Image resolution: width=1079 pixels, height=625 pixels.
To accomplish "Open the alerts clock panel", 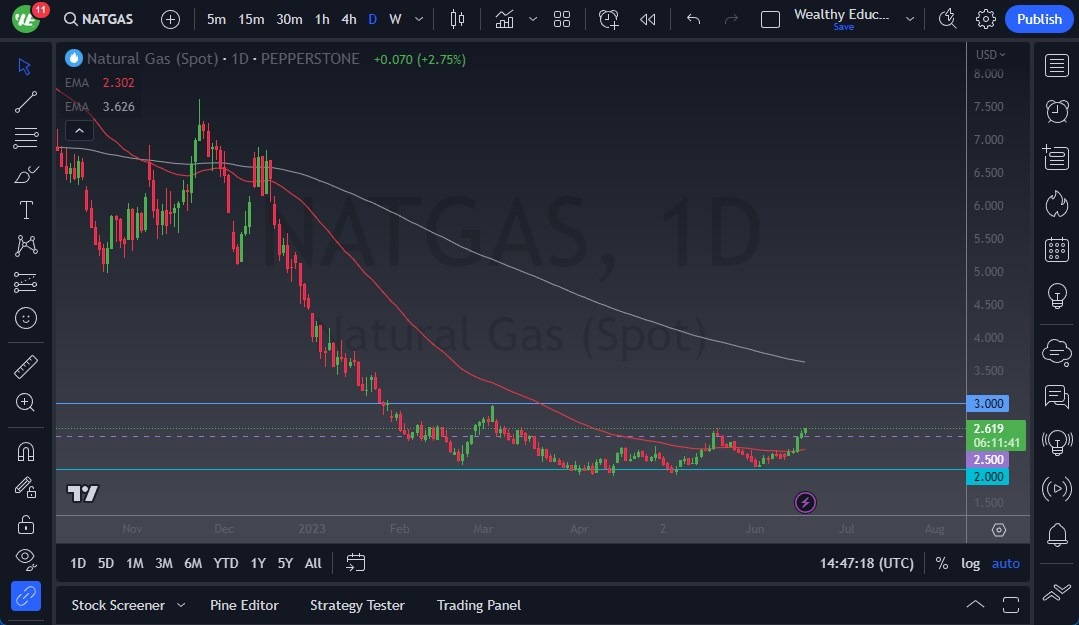I will 1056,111.
